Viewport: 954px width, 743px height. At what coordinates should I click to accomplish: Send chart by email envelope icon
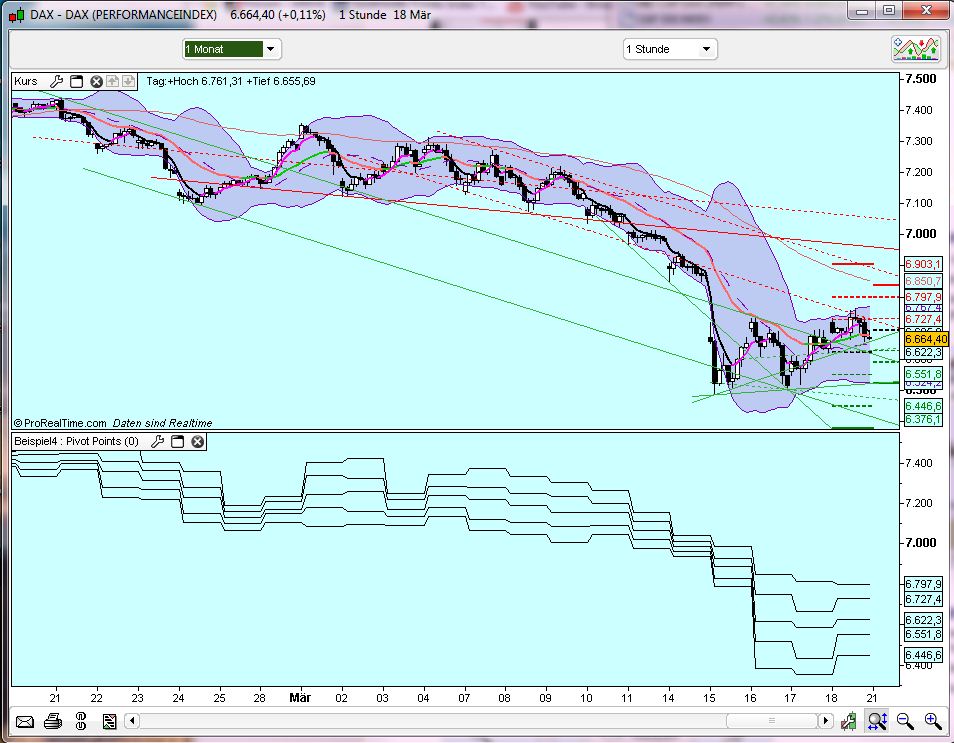[24, 722]
